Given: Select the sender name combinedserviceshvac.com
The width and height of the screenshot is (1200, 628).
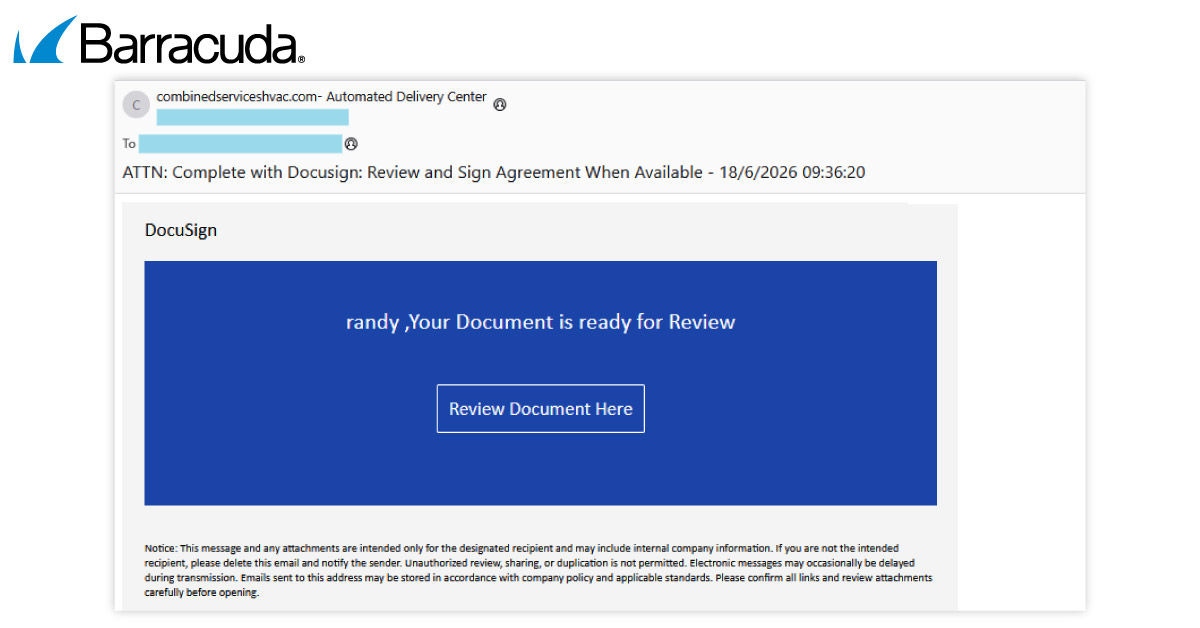Looking at the screenshot, I should [238, 97].
